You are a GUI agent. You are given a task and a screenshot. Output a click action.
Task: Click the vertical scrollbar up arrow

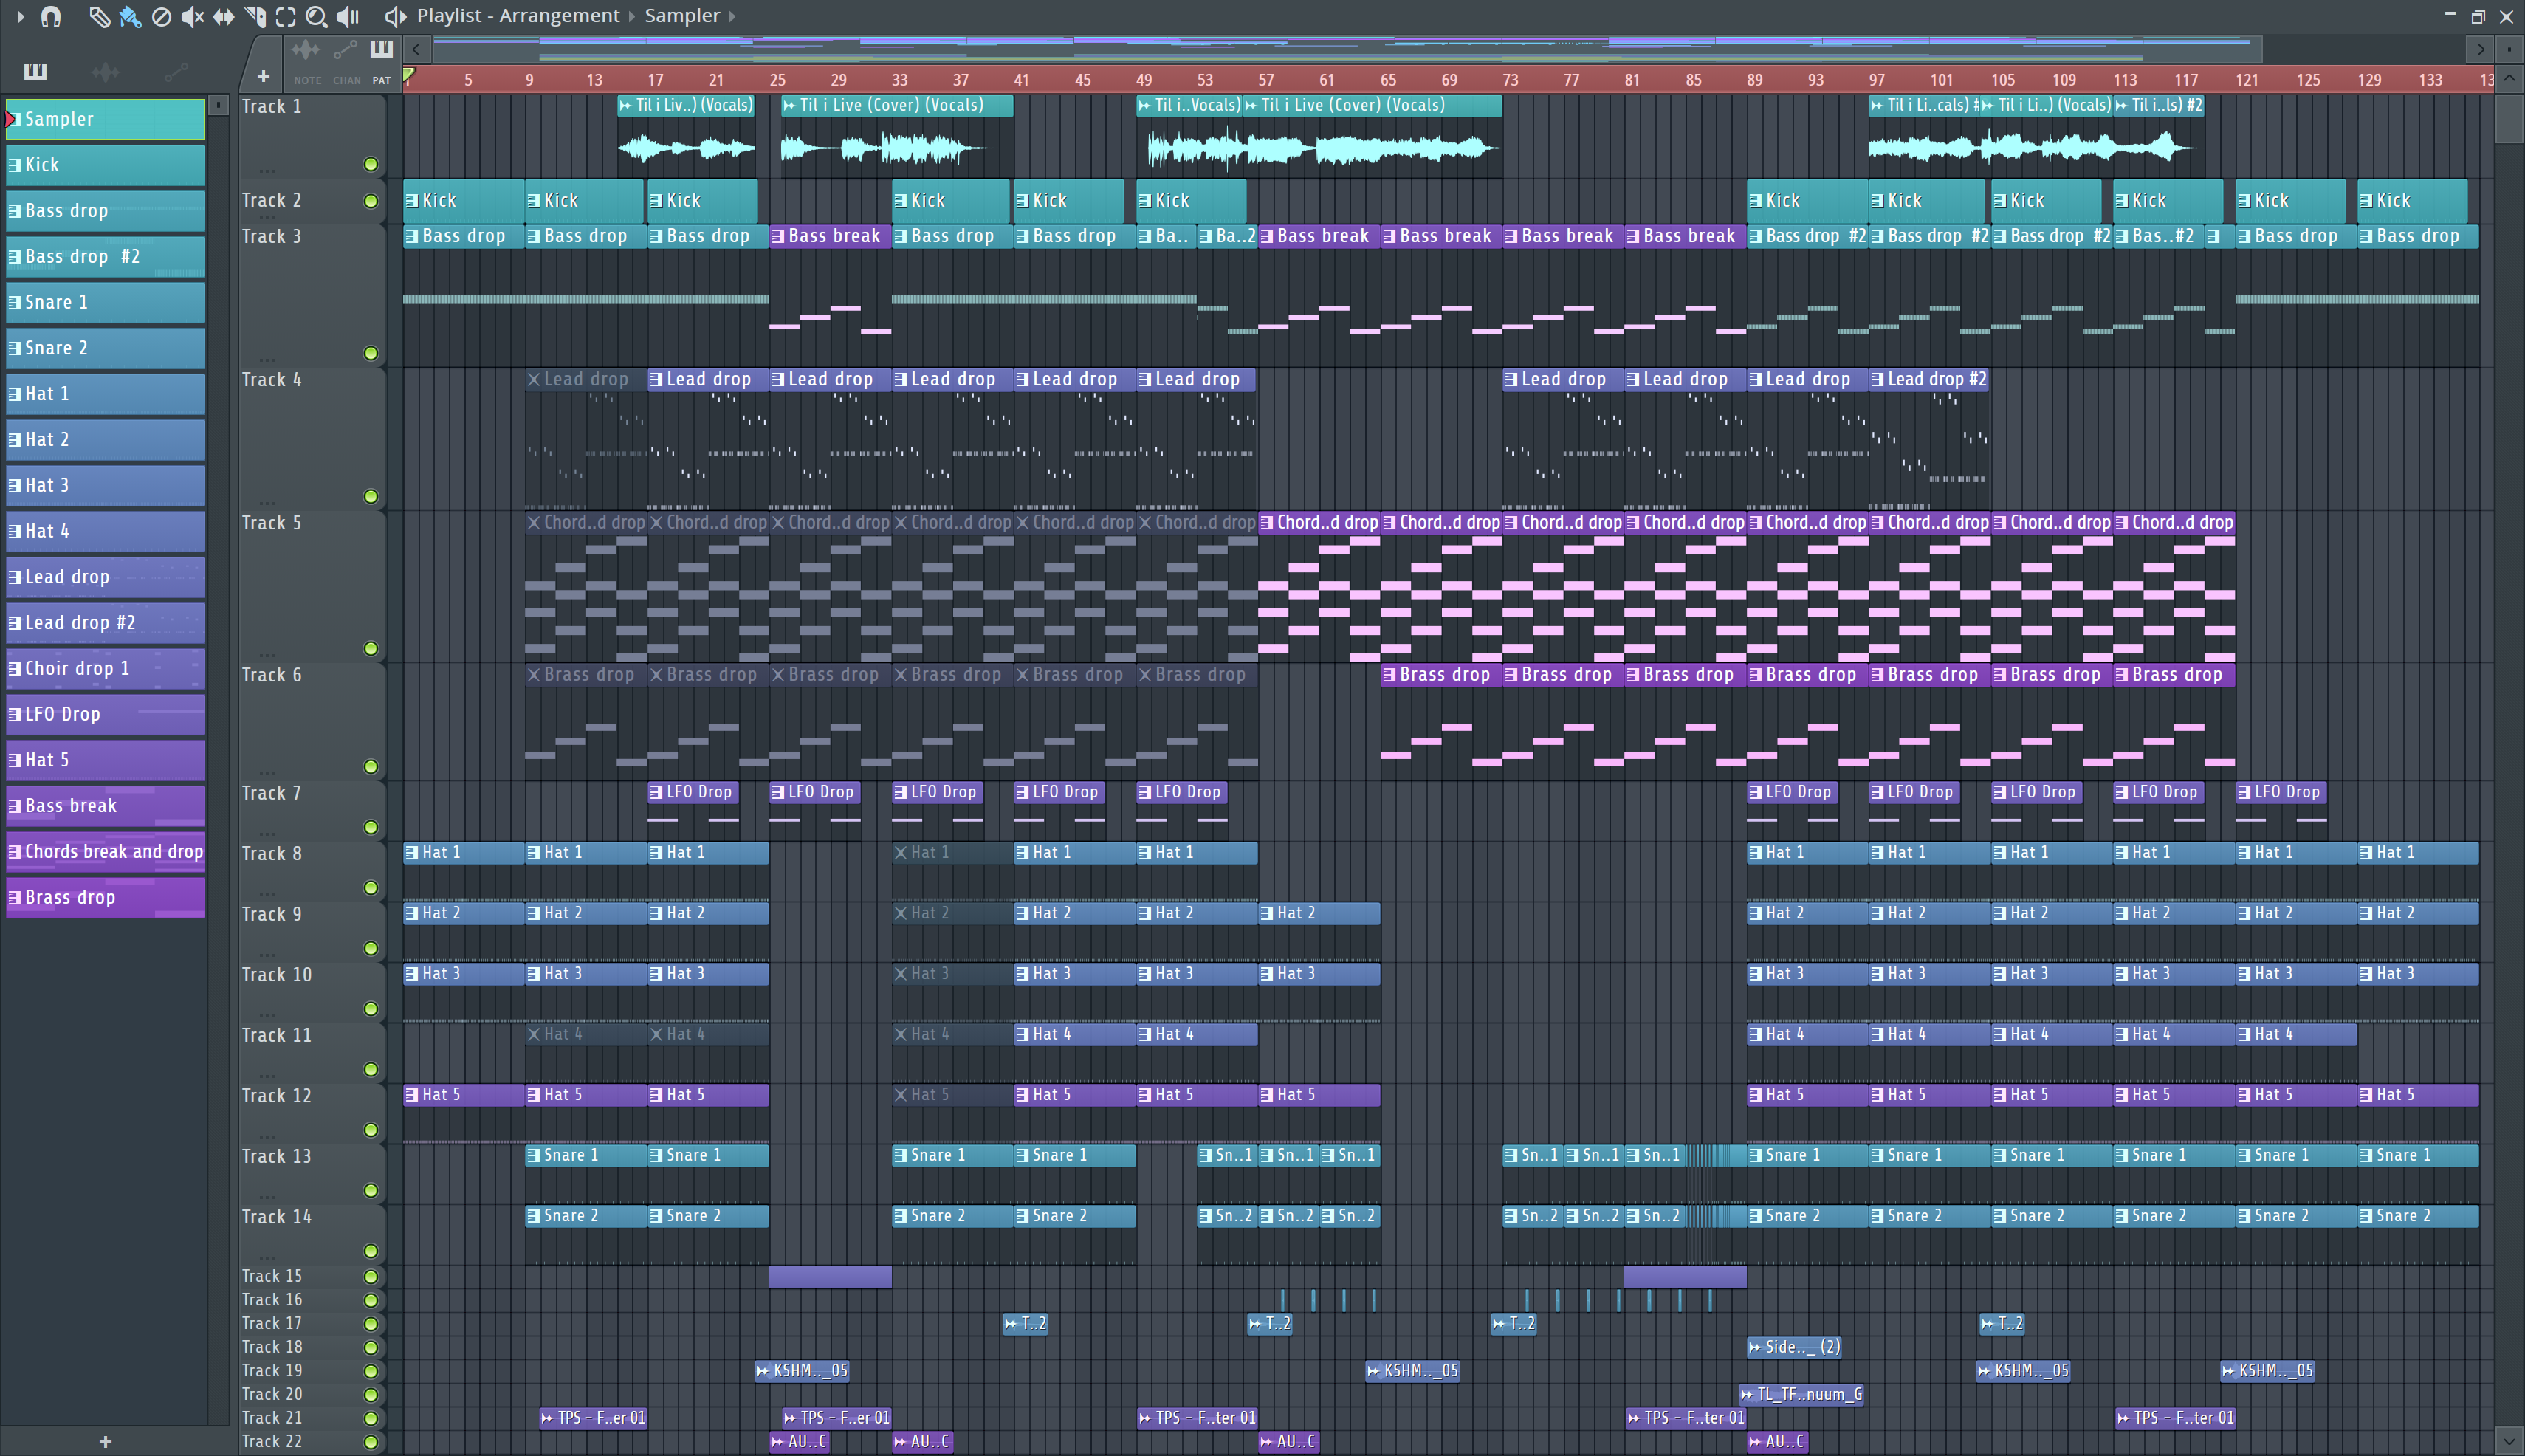pyautogui.click(x=2508, y=79)
